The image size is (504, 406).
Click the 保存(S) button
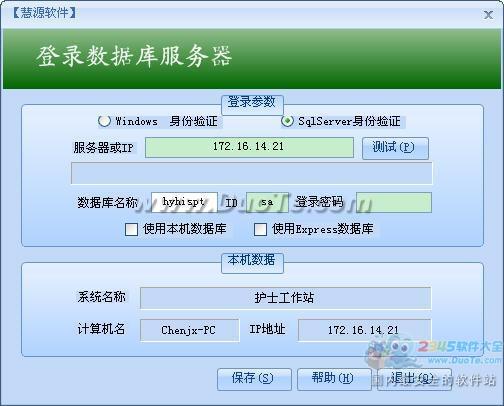254,379
